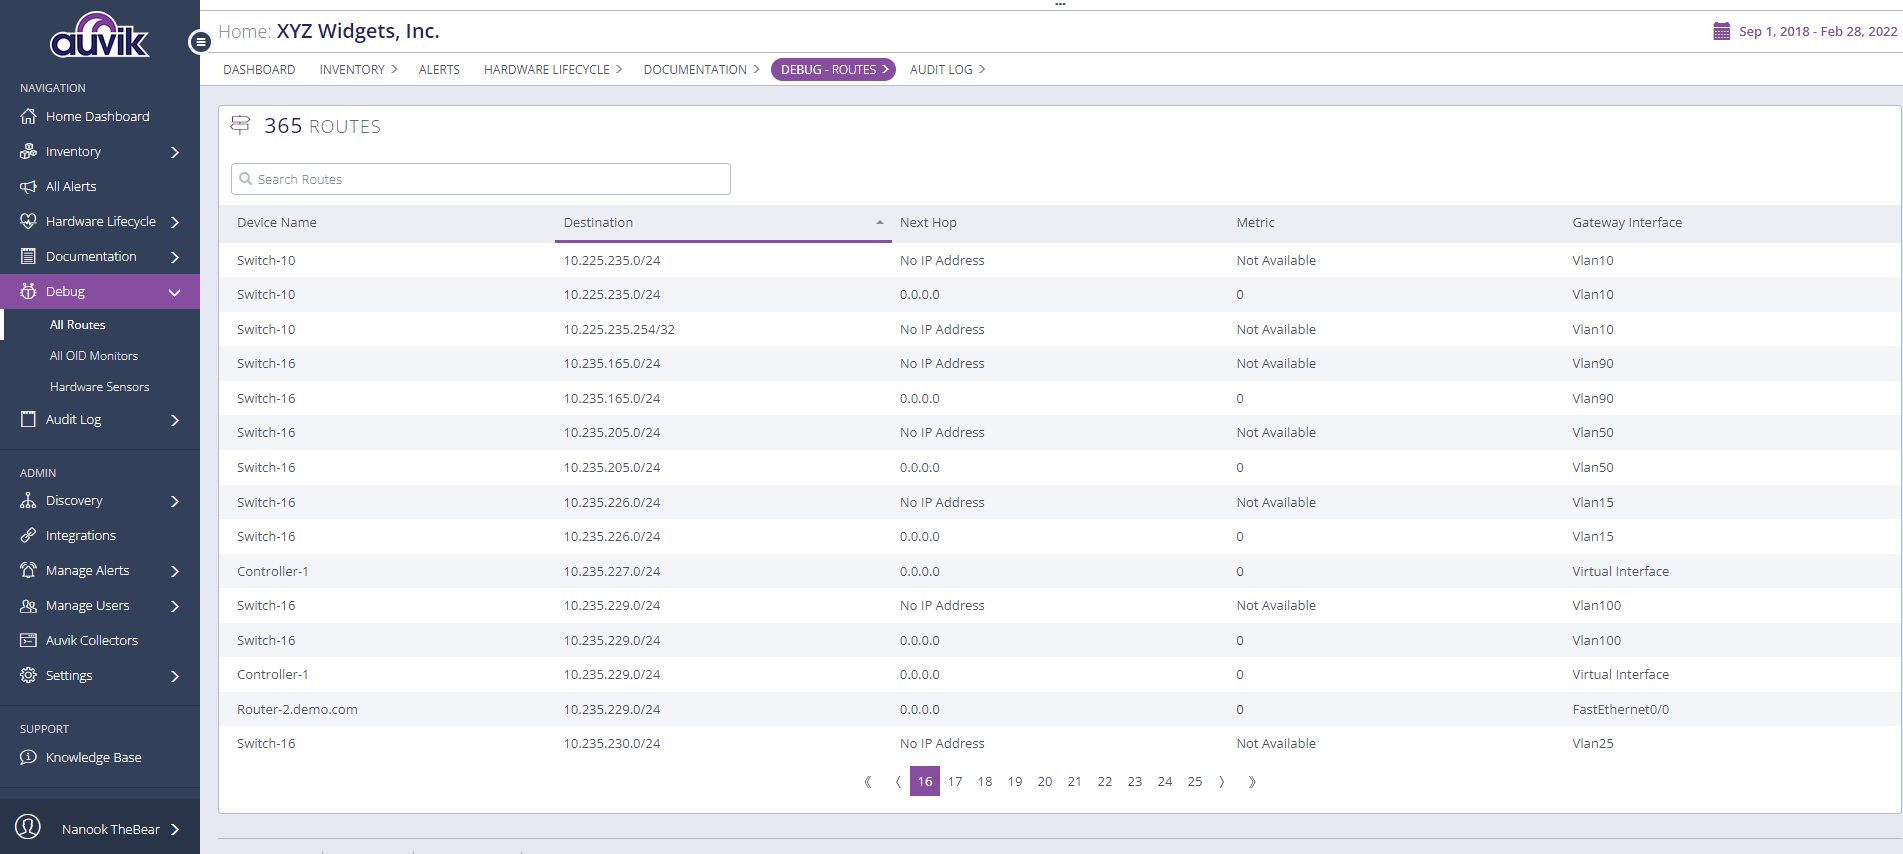Open Hardware Sensors page

click(x=100, y=387)
